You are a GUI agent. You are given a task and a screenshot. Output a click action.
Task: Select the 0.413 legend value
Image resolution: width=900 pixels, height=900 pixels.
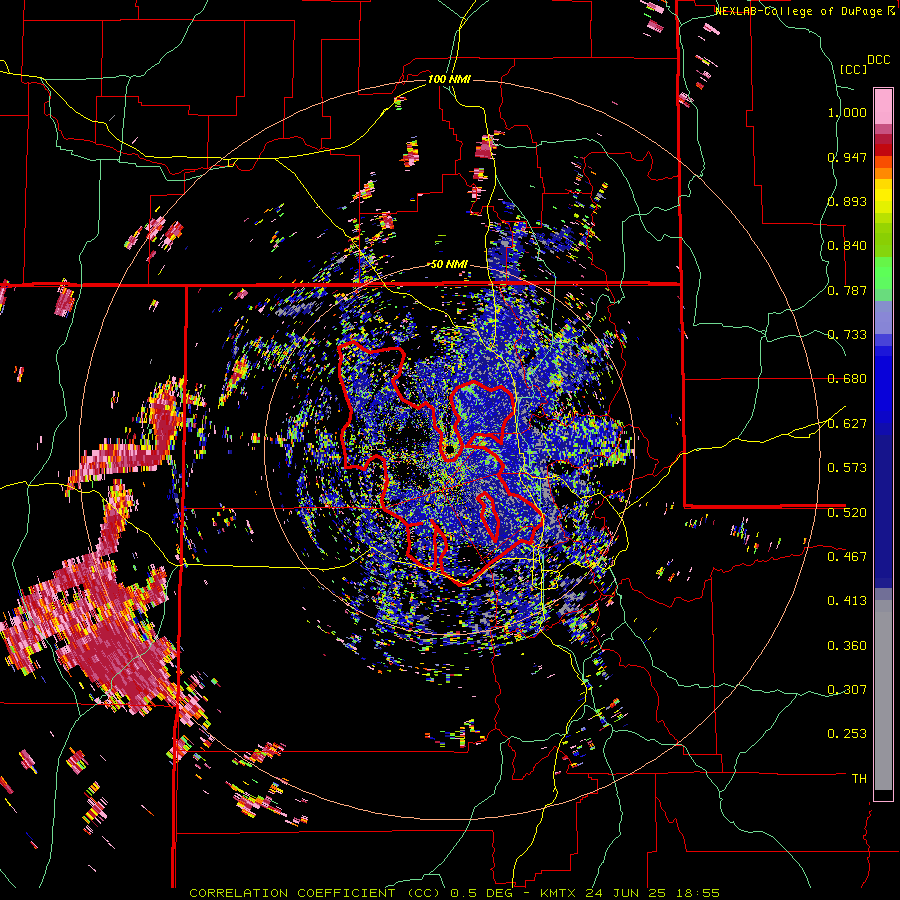pos(847,601)
